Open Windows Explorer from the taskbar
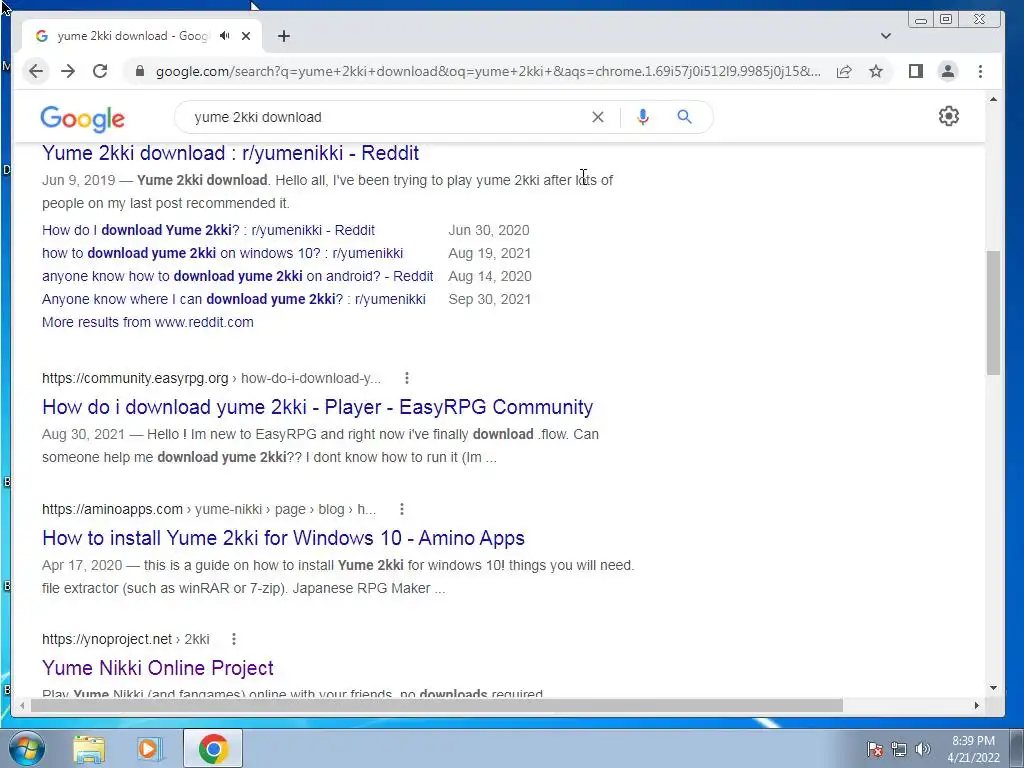1024x768 pixels. pos(89,749)
